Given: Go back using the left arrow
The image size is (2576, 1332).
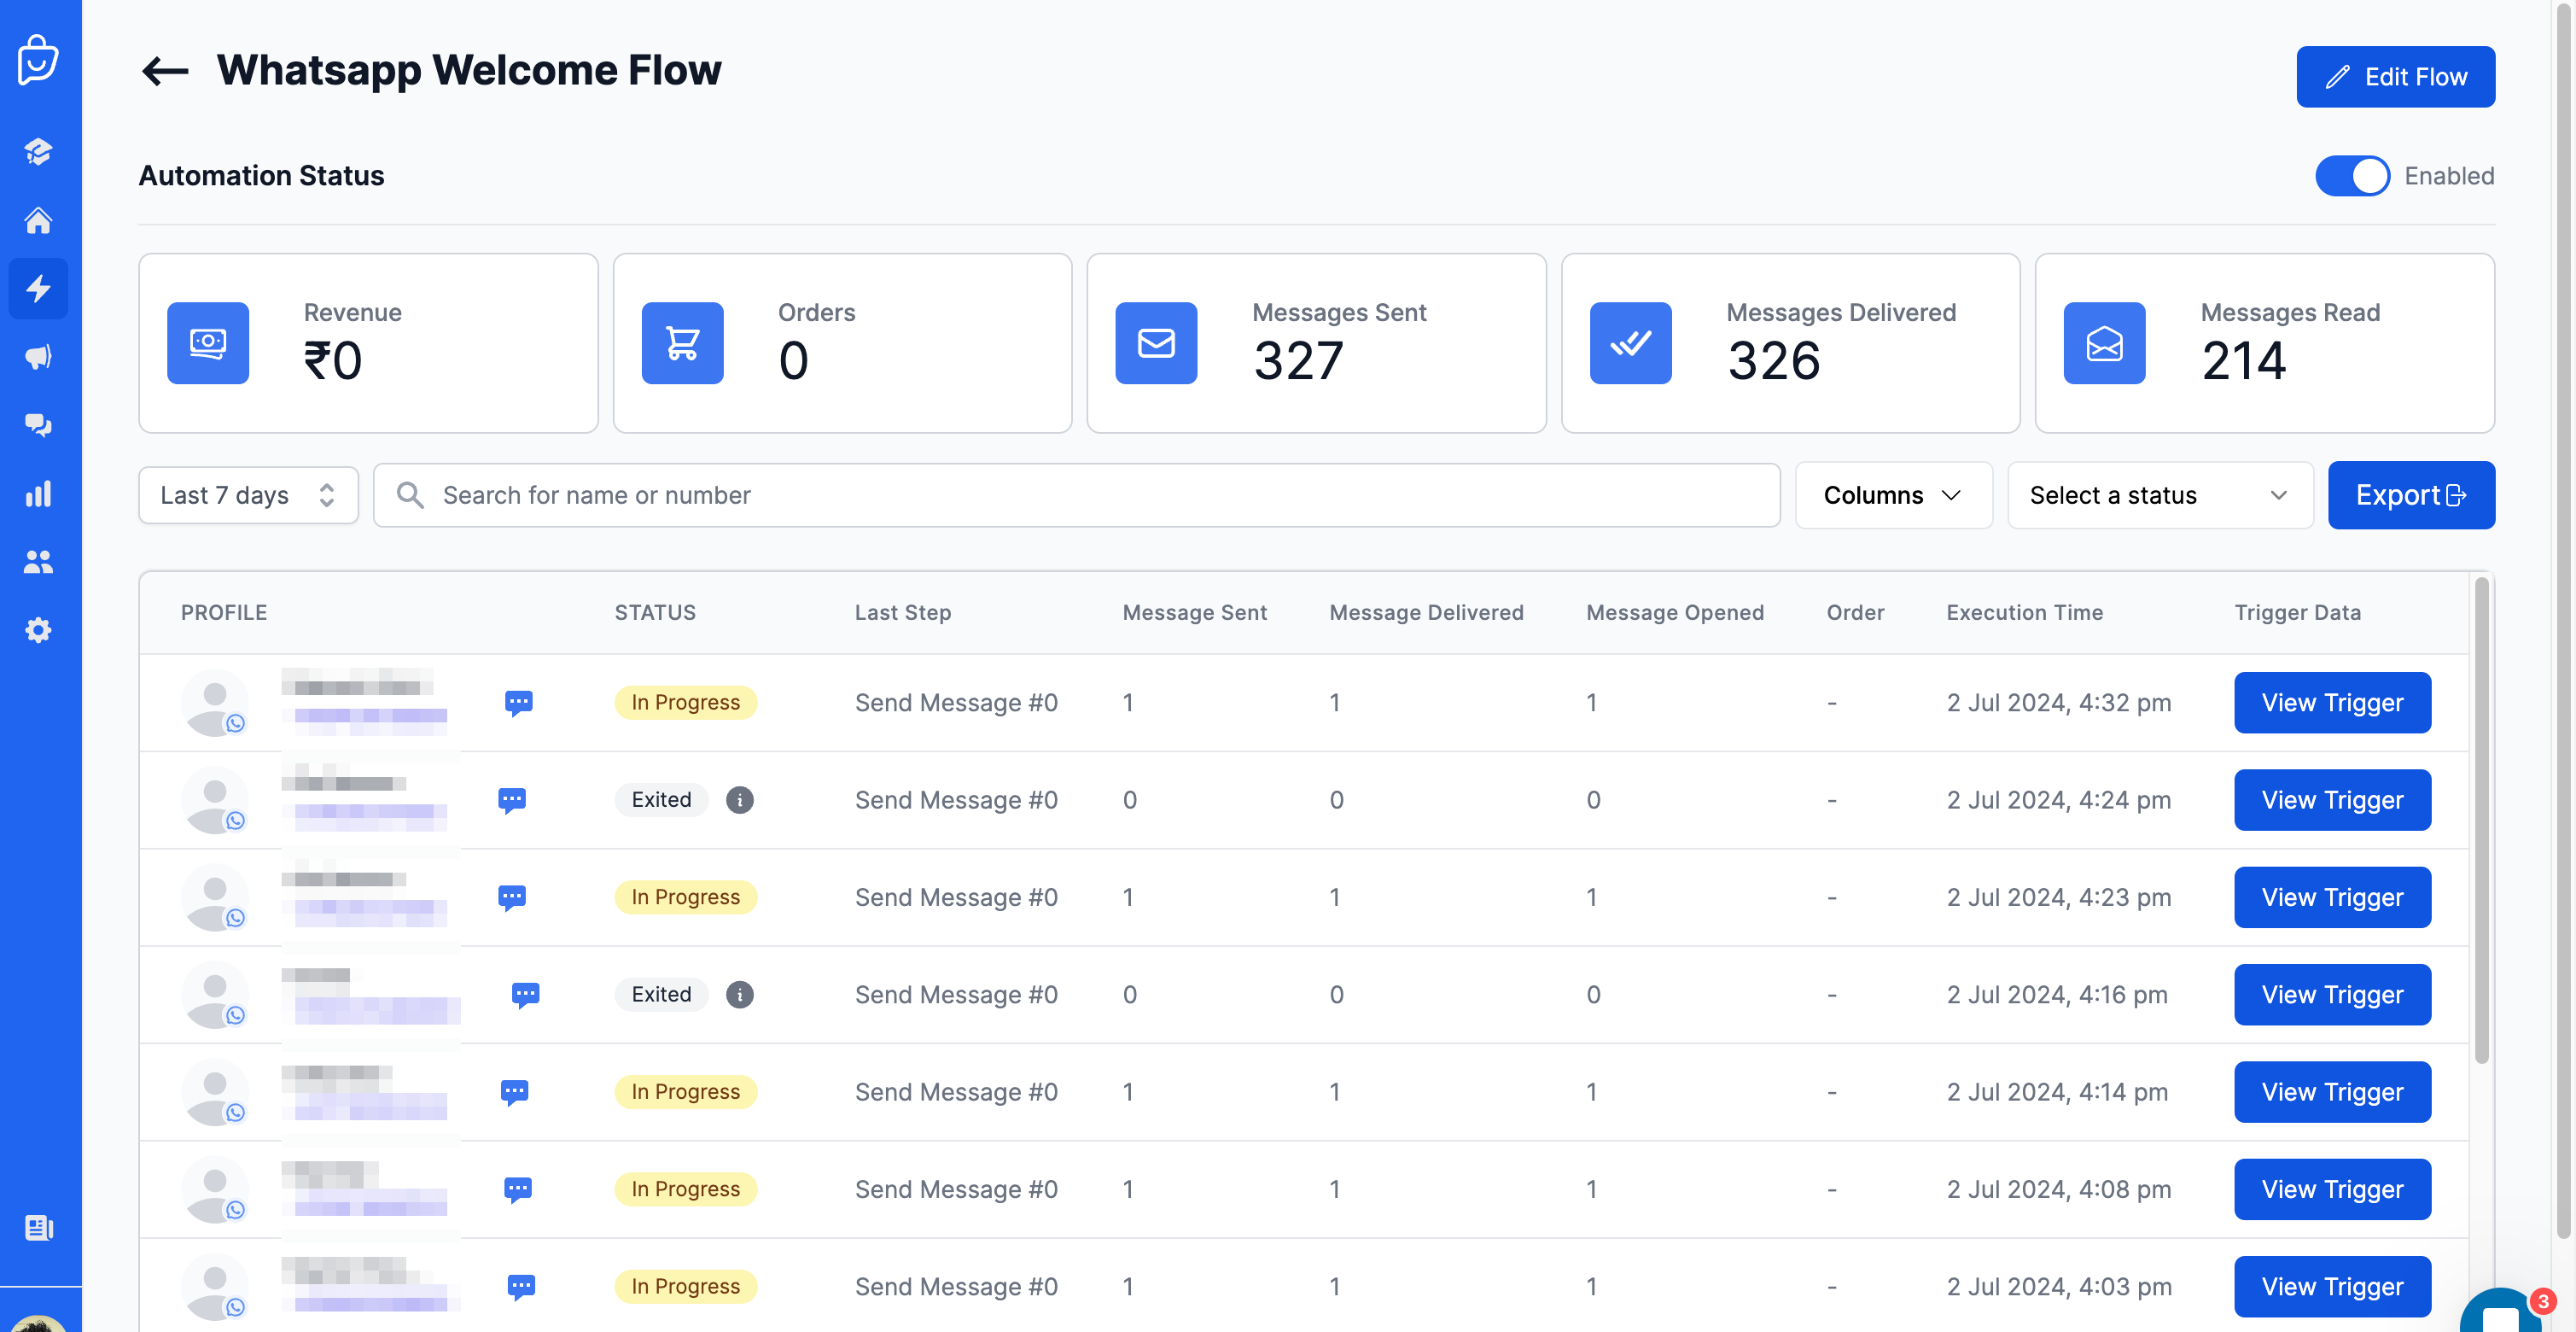Looking at the screenshot, I should [x=165, y=71].
